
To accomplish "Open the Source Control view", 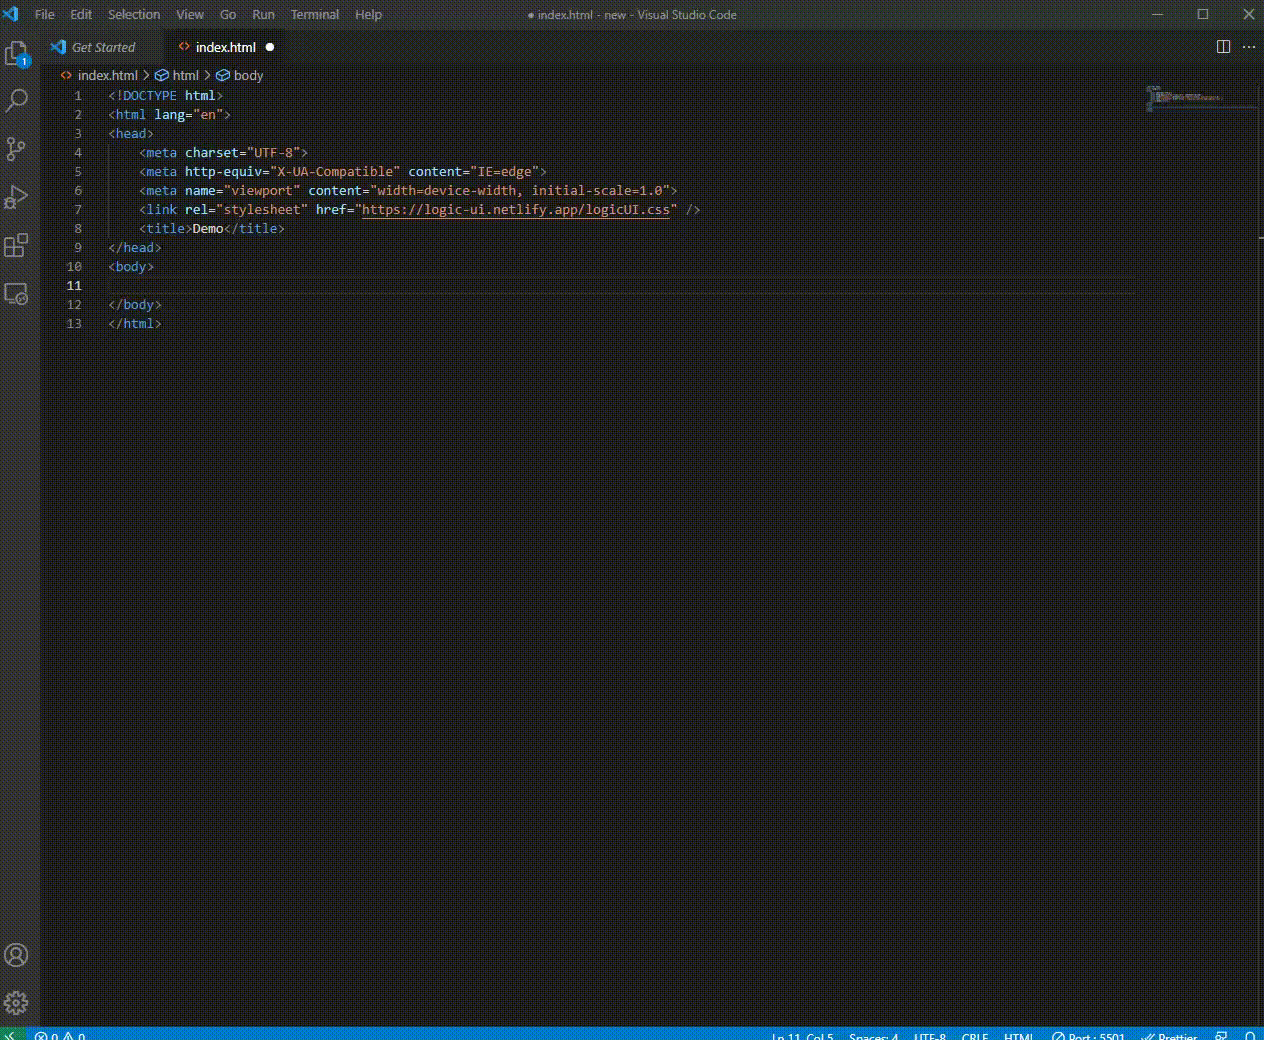I will pos(16,149).
